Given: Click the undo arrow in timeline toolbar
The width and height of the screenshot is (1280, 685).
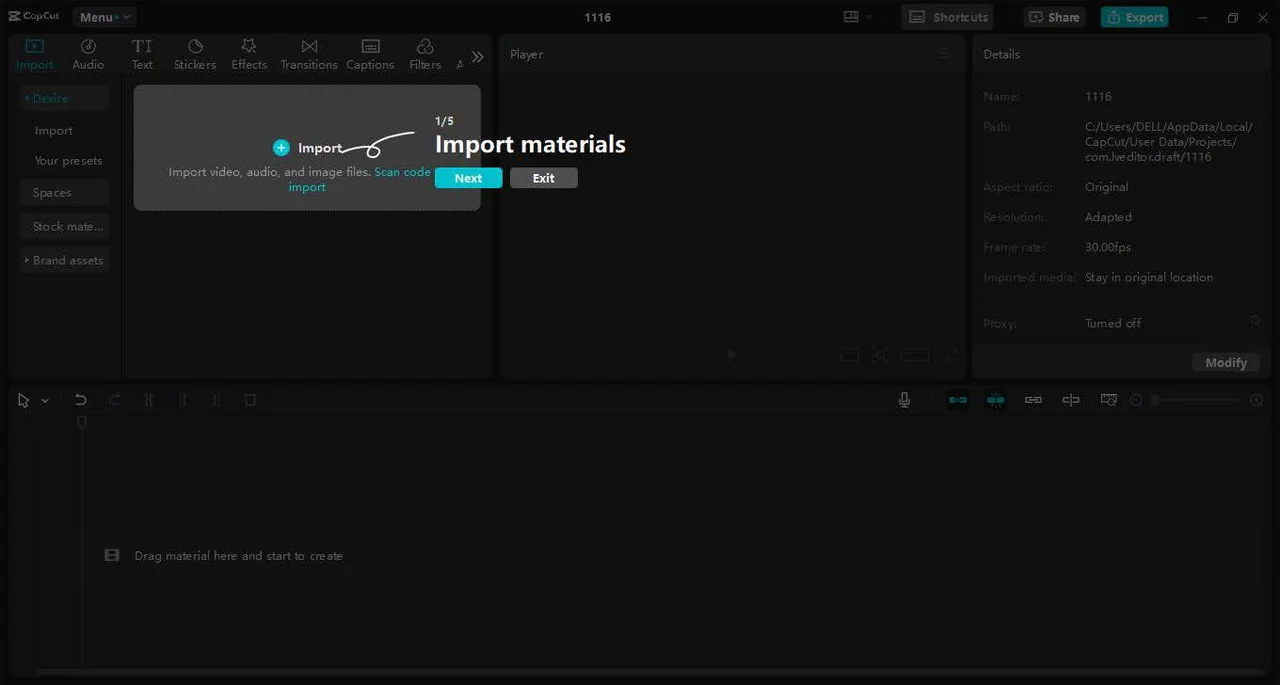Looking at the screenshot, I should tap(81, 400).
